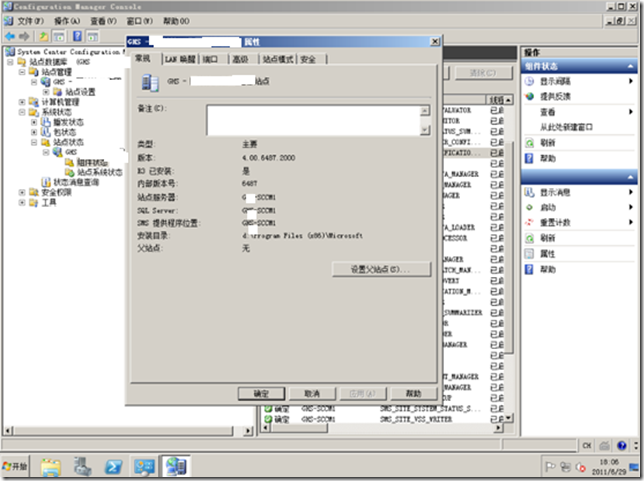This screenshot has width=644, height=481.
Task: Click the Configuration Manager Console taskbar icon
Action: pos(176,467)
